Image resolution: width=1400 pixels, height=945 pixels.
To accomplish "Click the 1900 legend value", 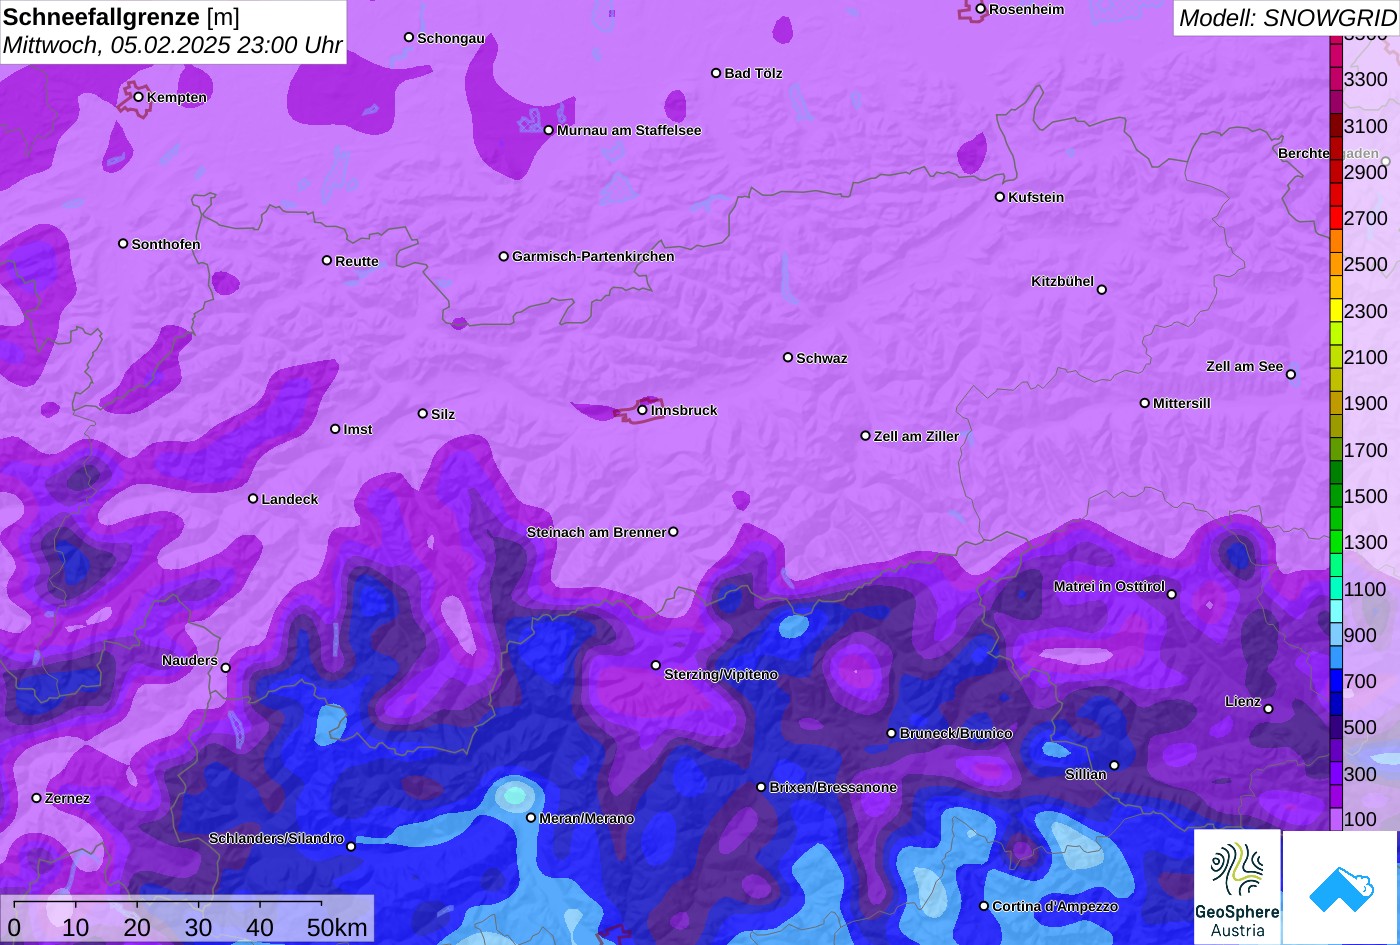I will pos(1366,403).
